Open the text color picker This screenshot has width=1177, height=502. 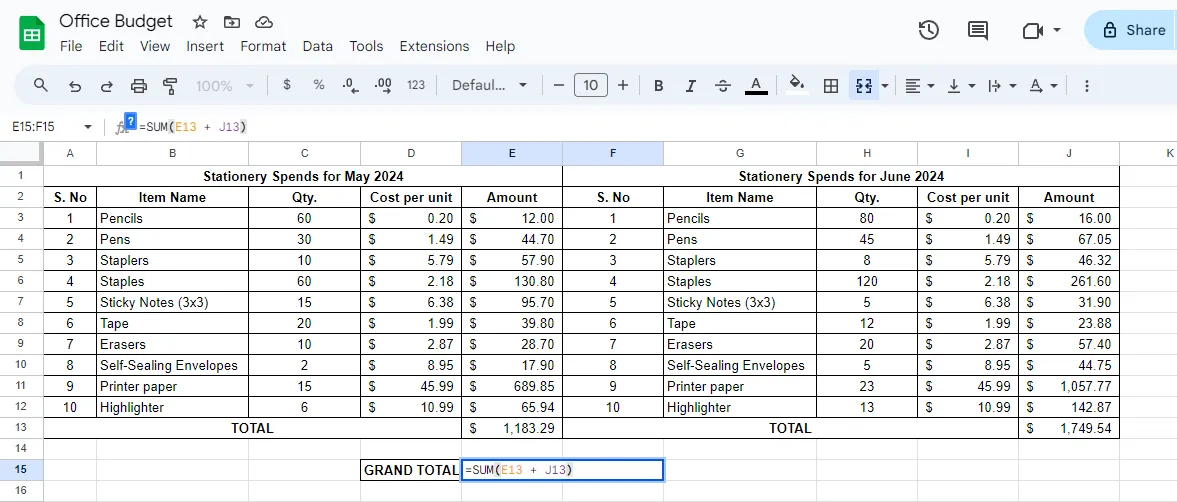[x=756, y=86]
